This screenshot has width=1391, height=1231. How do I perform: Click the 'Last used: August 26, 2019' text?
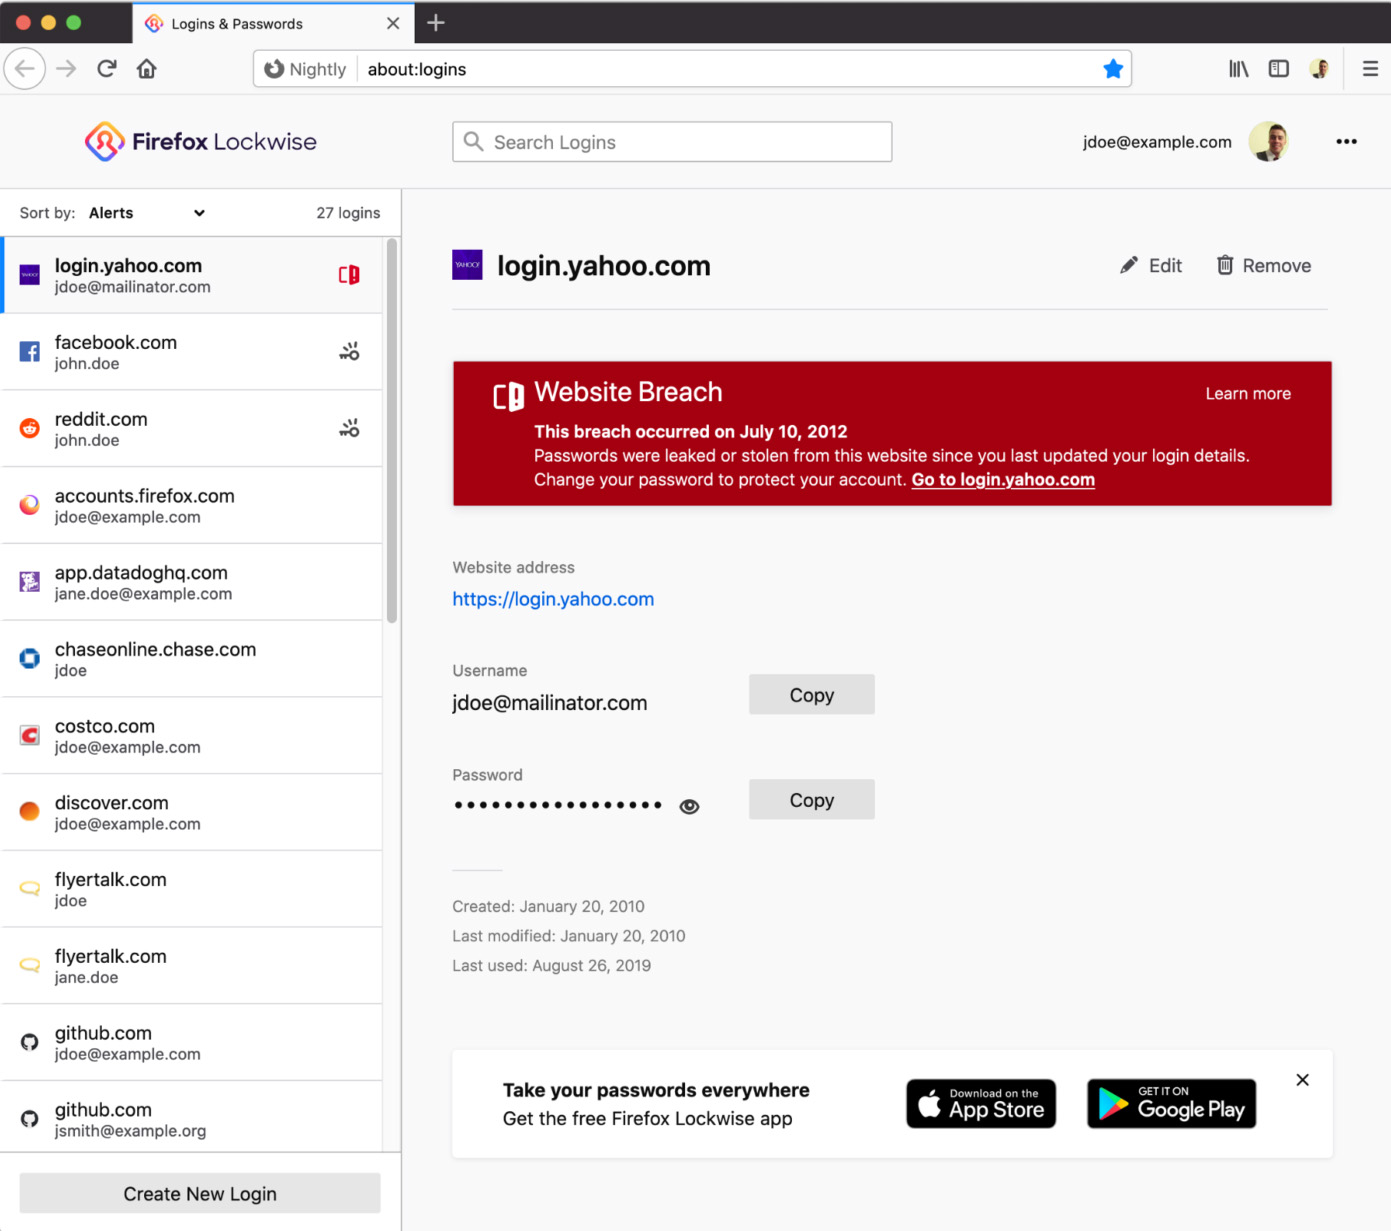tap(551, 966)
